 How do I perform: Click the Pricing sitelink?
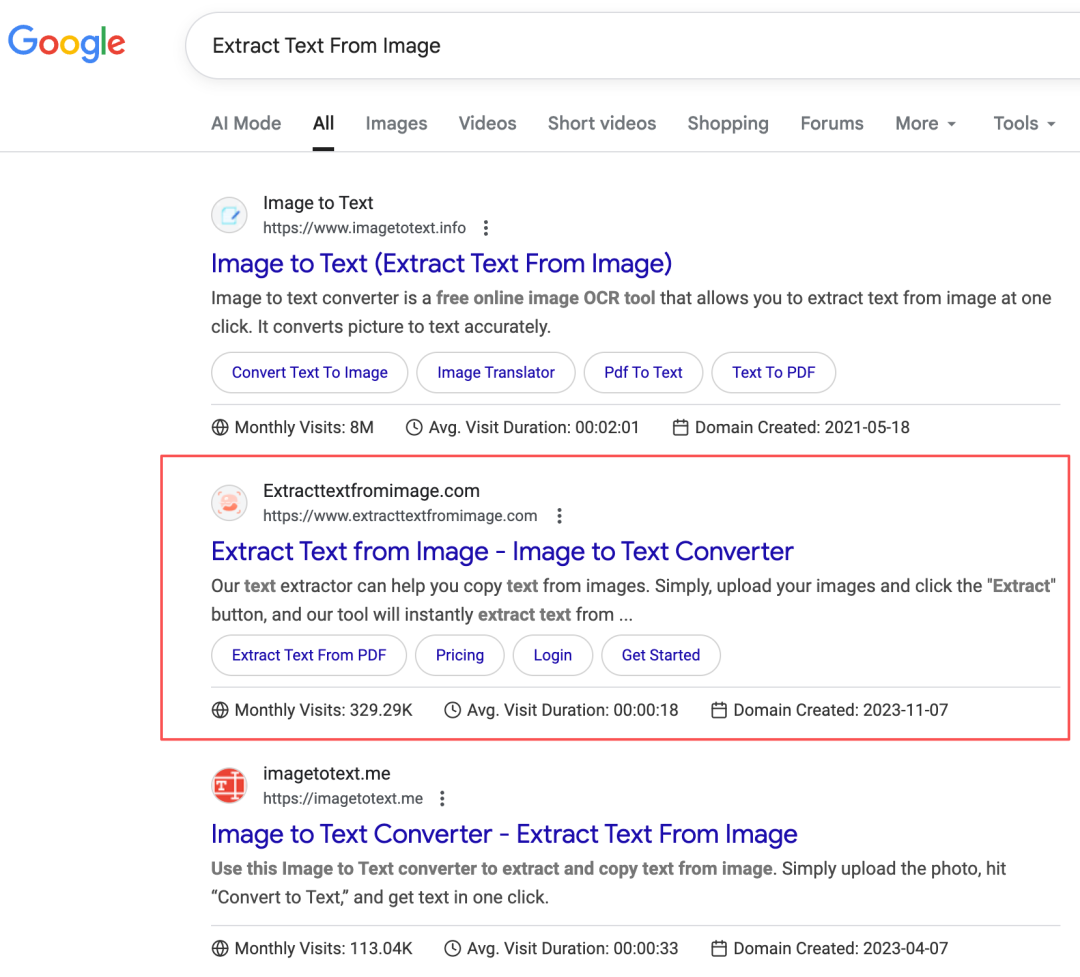click(459, 655)
